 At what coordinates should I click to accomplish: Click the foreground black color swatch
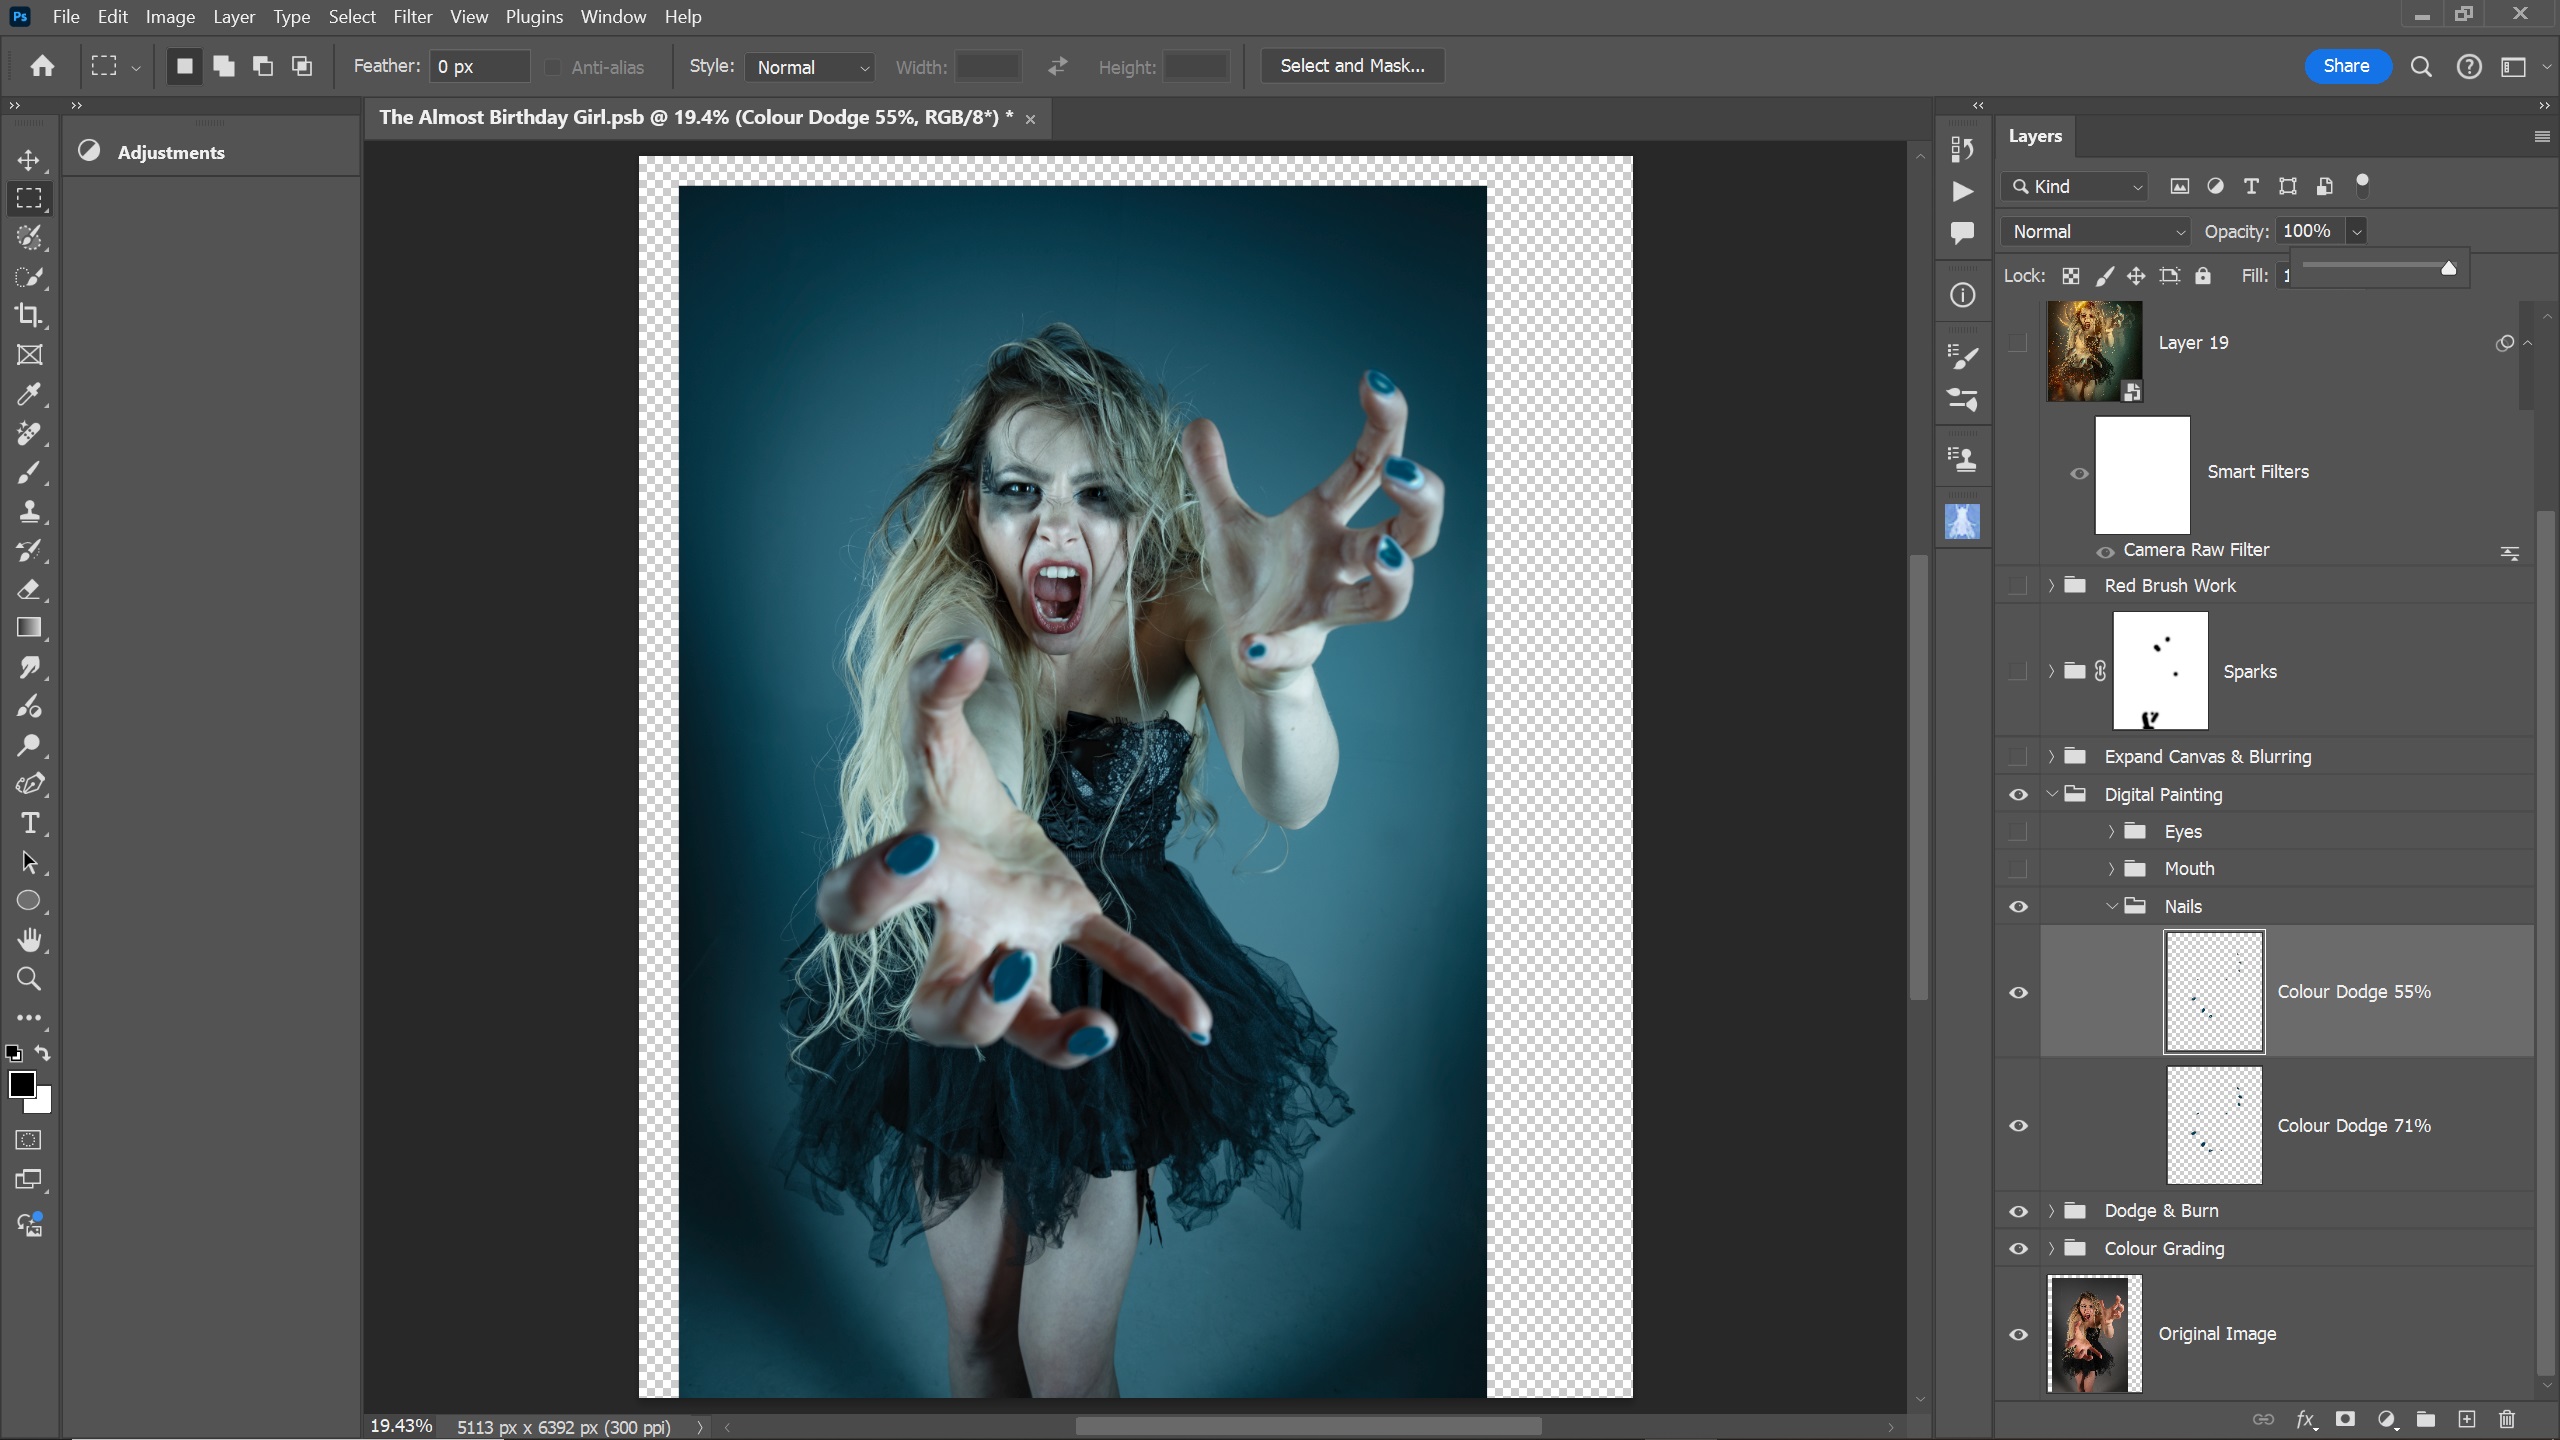coord(21,1084)
